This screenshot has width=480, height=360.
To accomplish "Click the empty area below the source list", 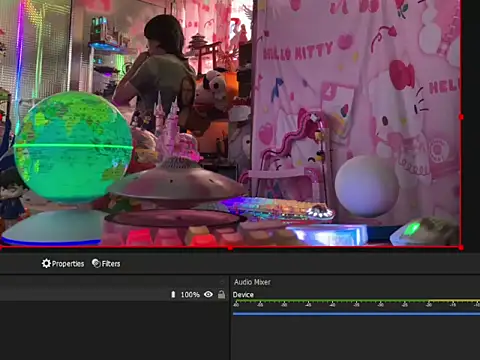I will [114, 330].
